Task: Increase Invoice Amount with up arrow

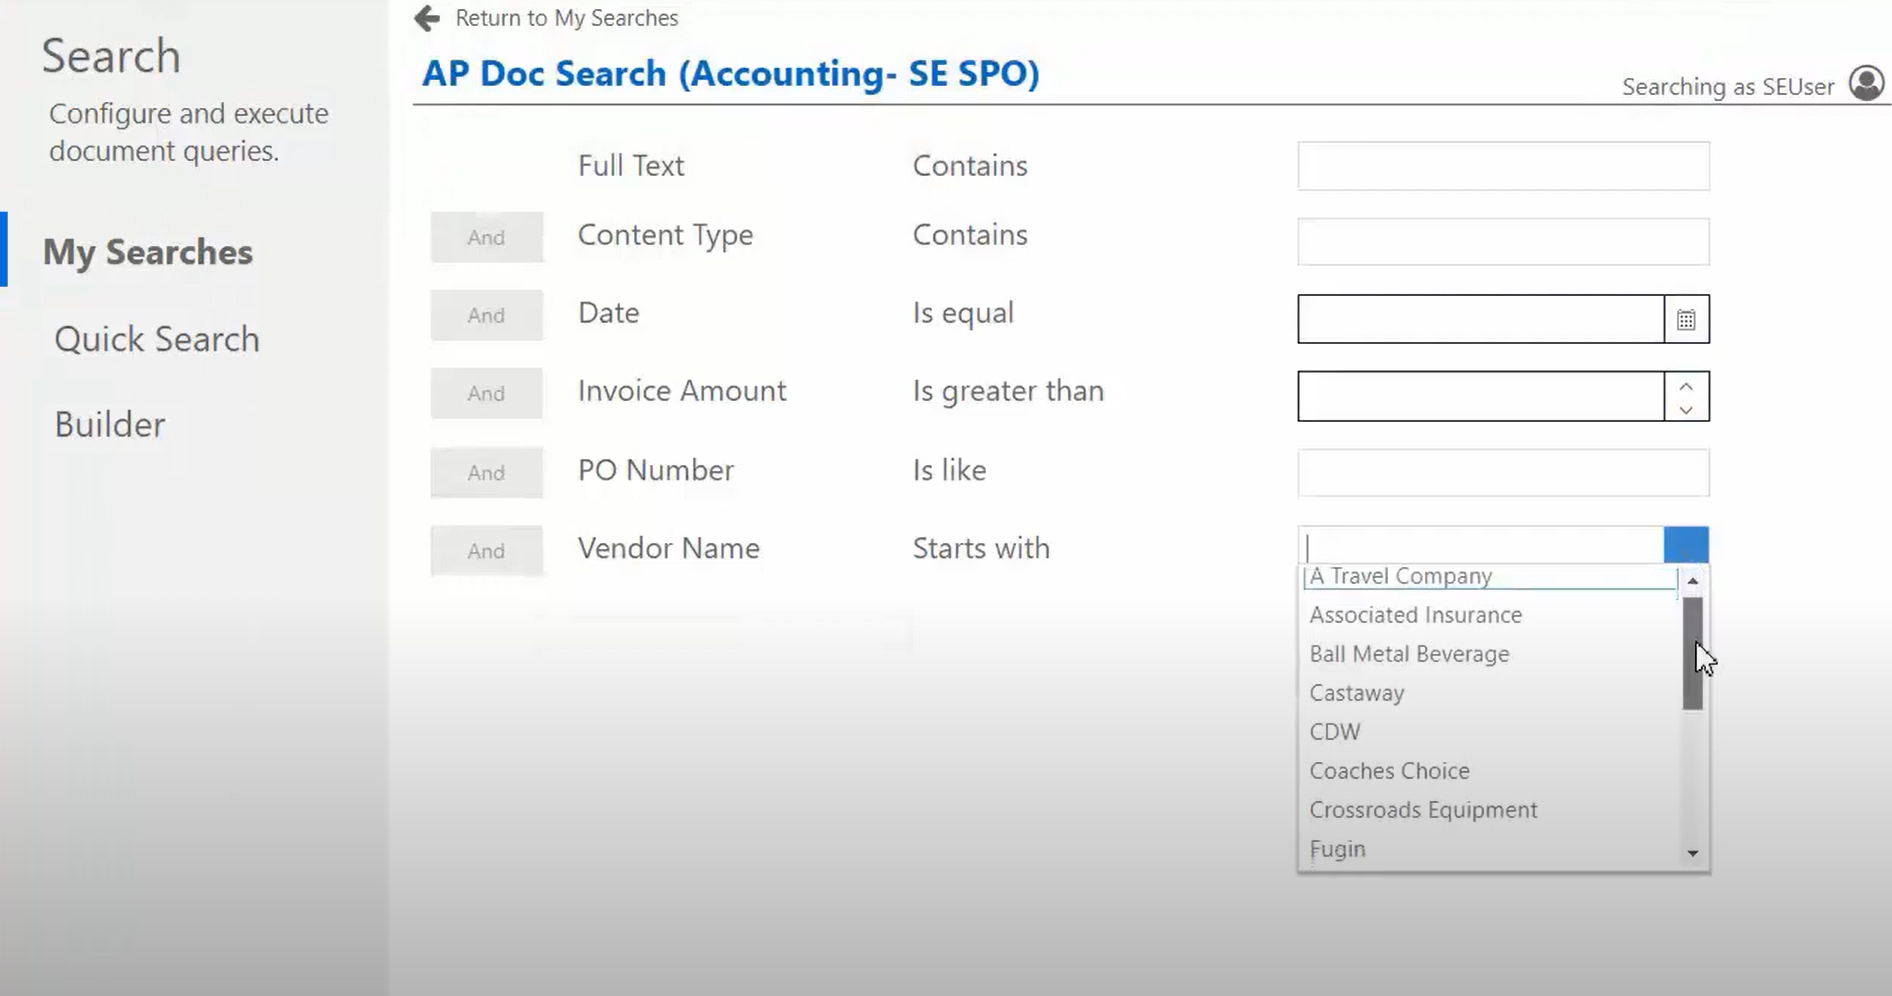Action: tap(1686, 386)
